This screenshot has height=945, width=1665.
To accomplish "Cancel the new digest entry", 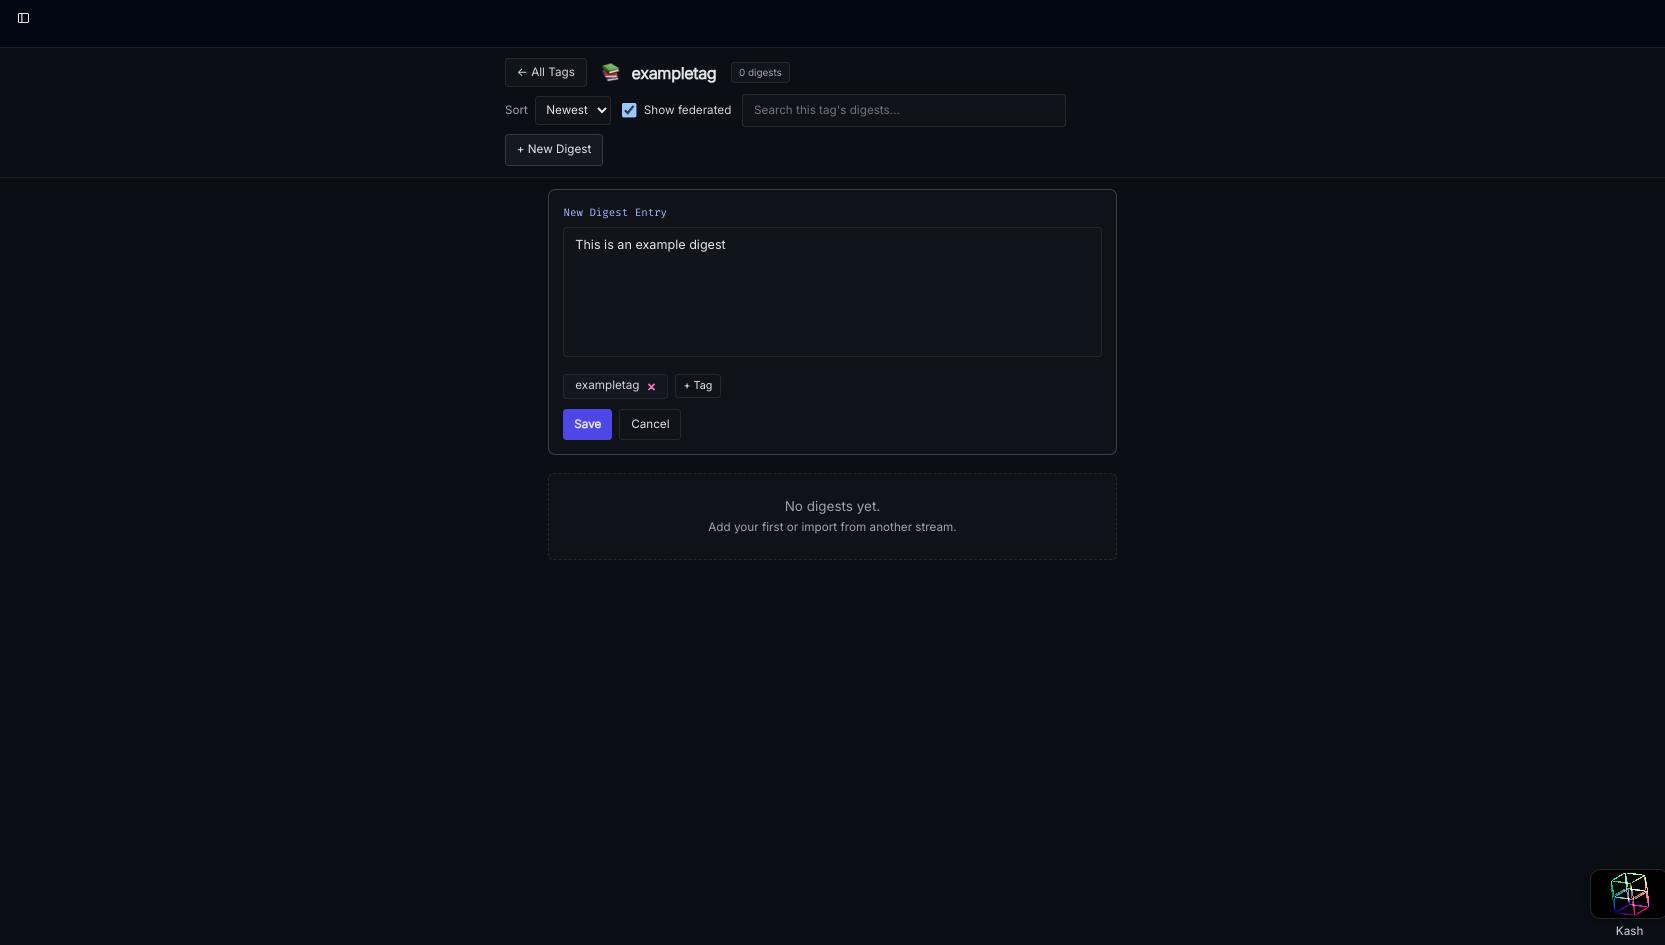I will 649,424.
